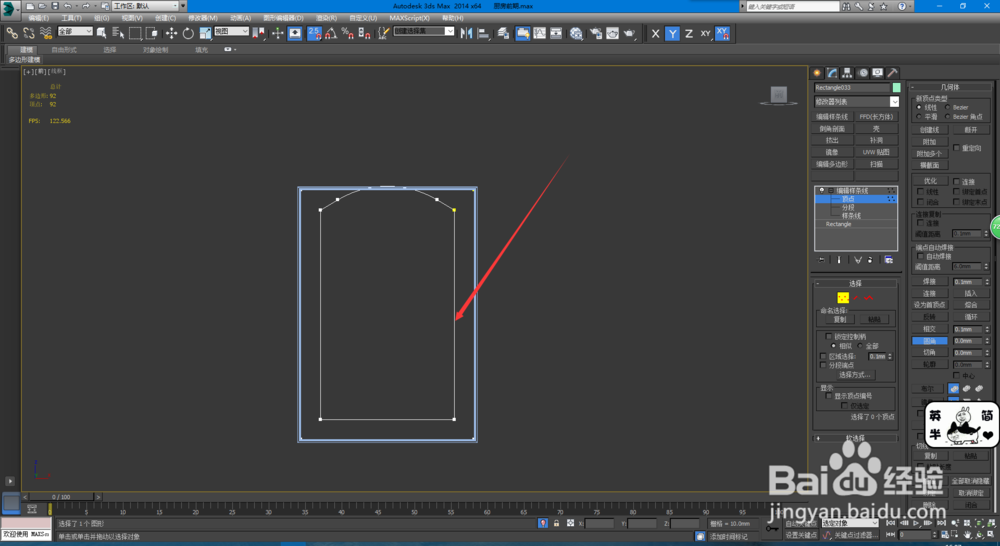The width and height of the screenshot is (1000, 546).
Task: Enable the 自动焊接 checkbox
Action: [x=920, y=256]
